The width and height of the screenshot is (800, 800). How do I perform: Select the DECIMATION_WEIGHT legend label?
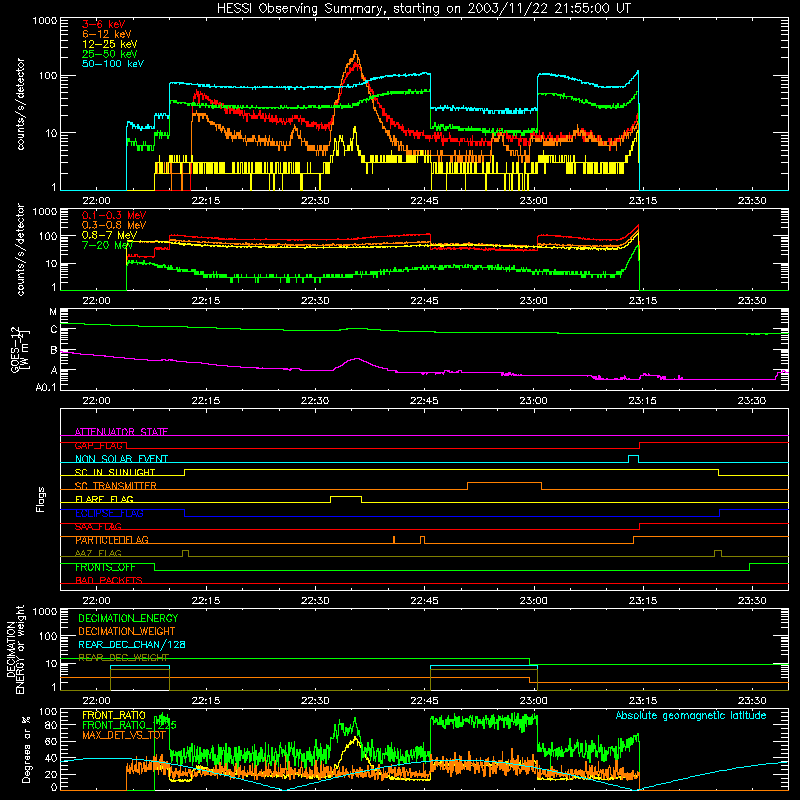pos(127,632)
